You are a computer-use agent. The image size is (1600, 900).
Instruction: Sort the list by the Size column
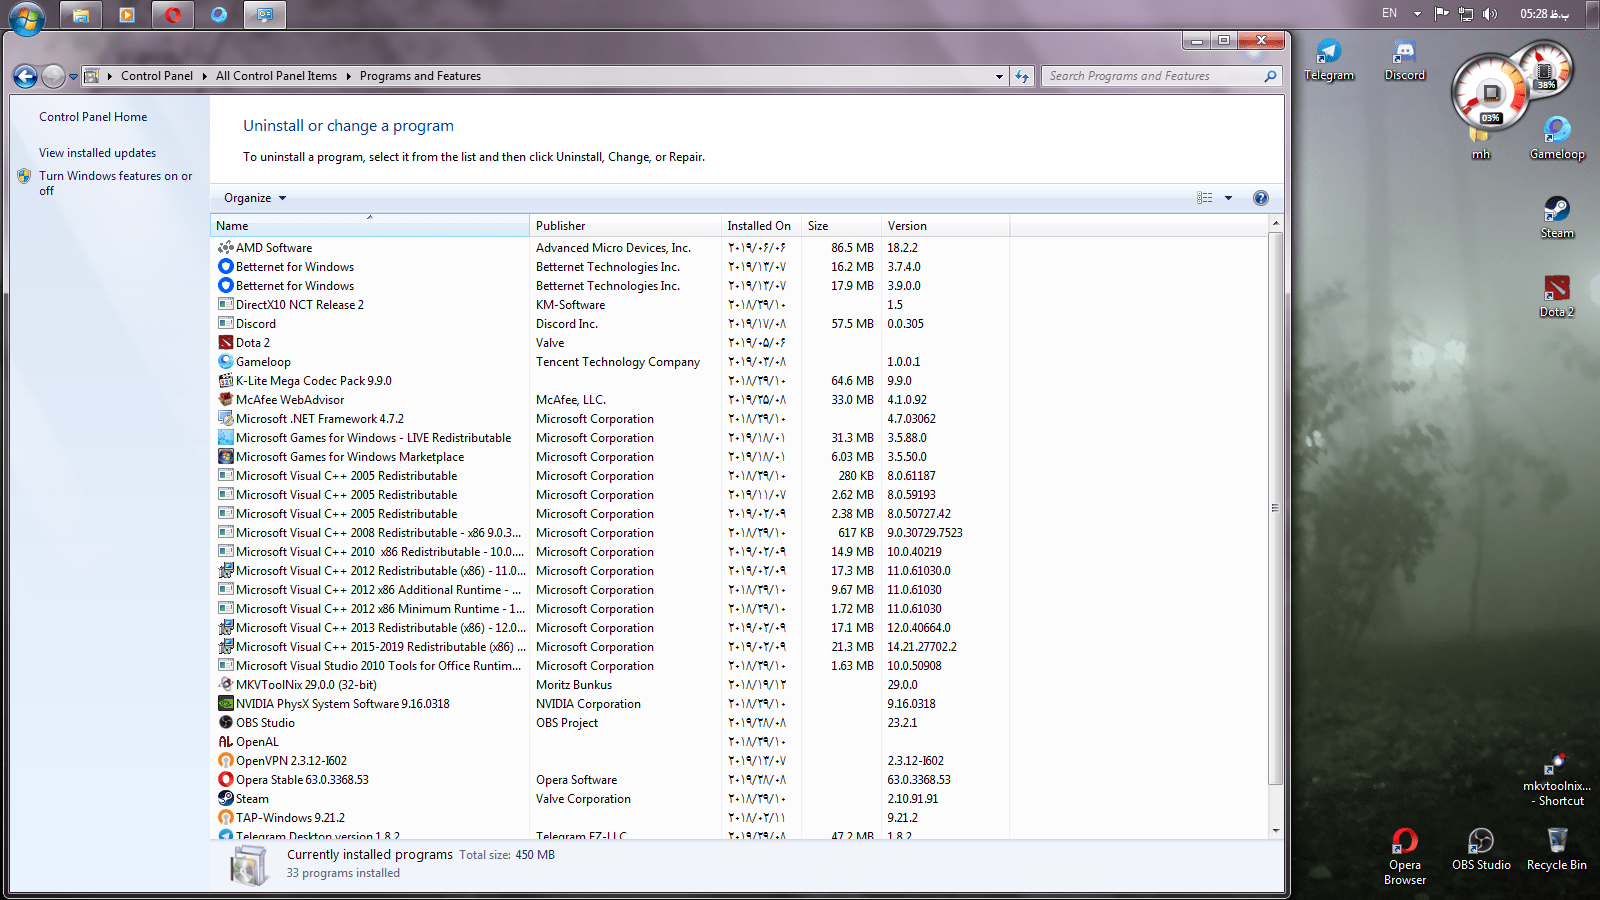point(841,226)
